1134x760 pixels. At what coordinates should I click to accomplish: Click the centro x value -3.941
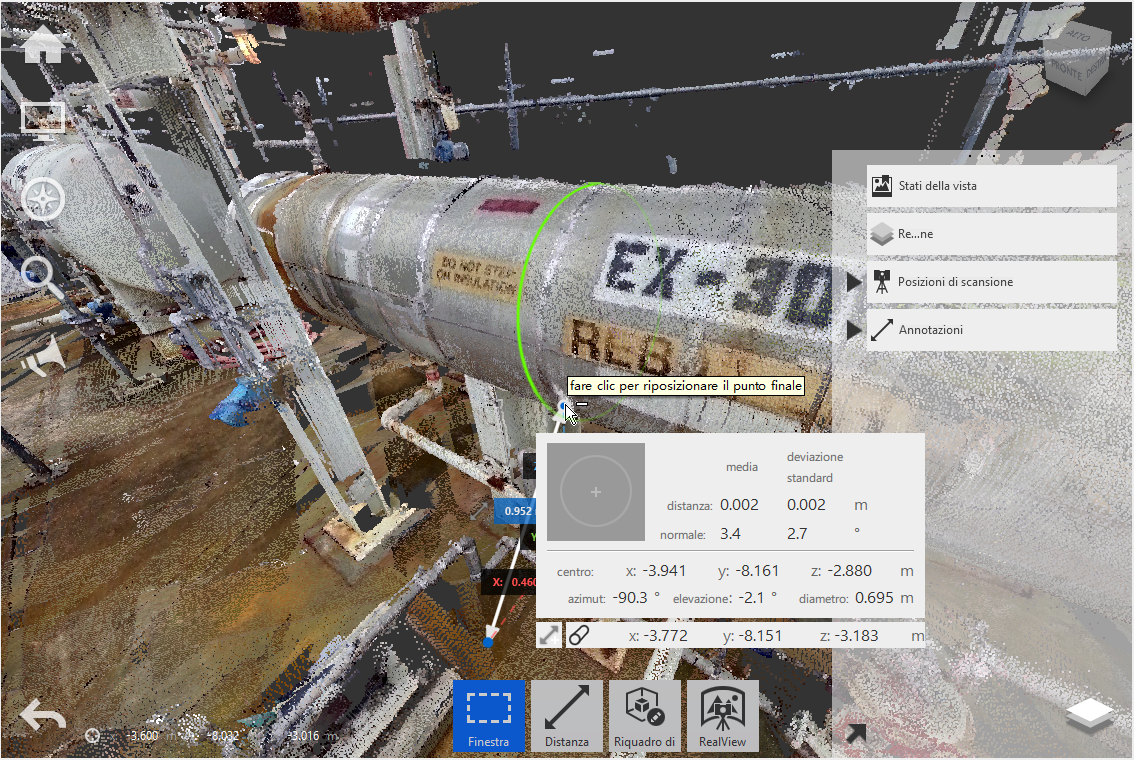[665, 571]
